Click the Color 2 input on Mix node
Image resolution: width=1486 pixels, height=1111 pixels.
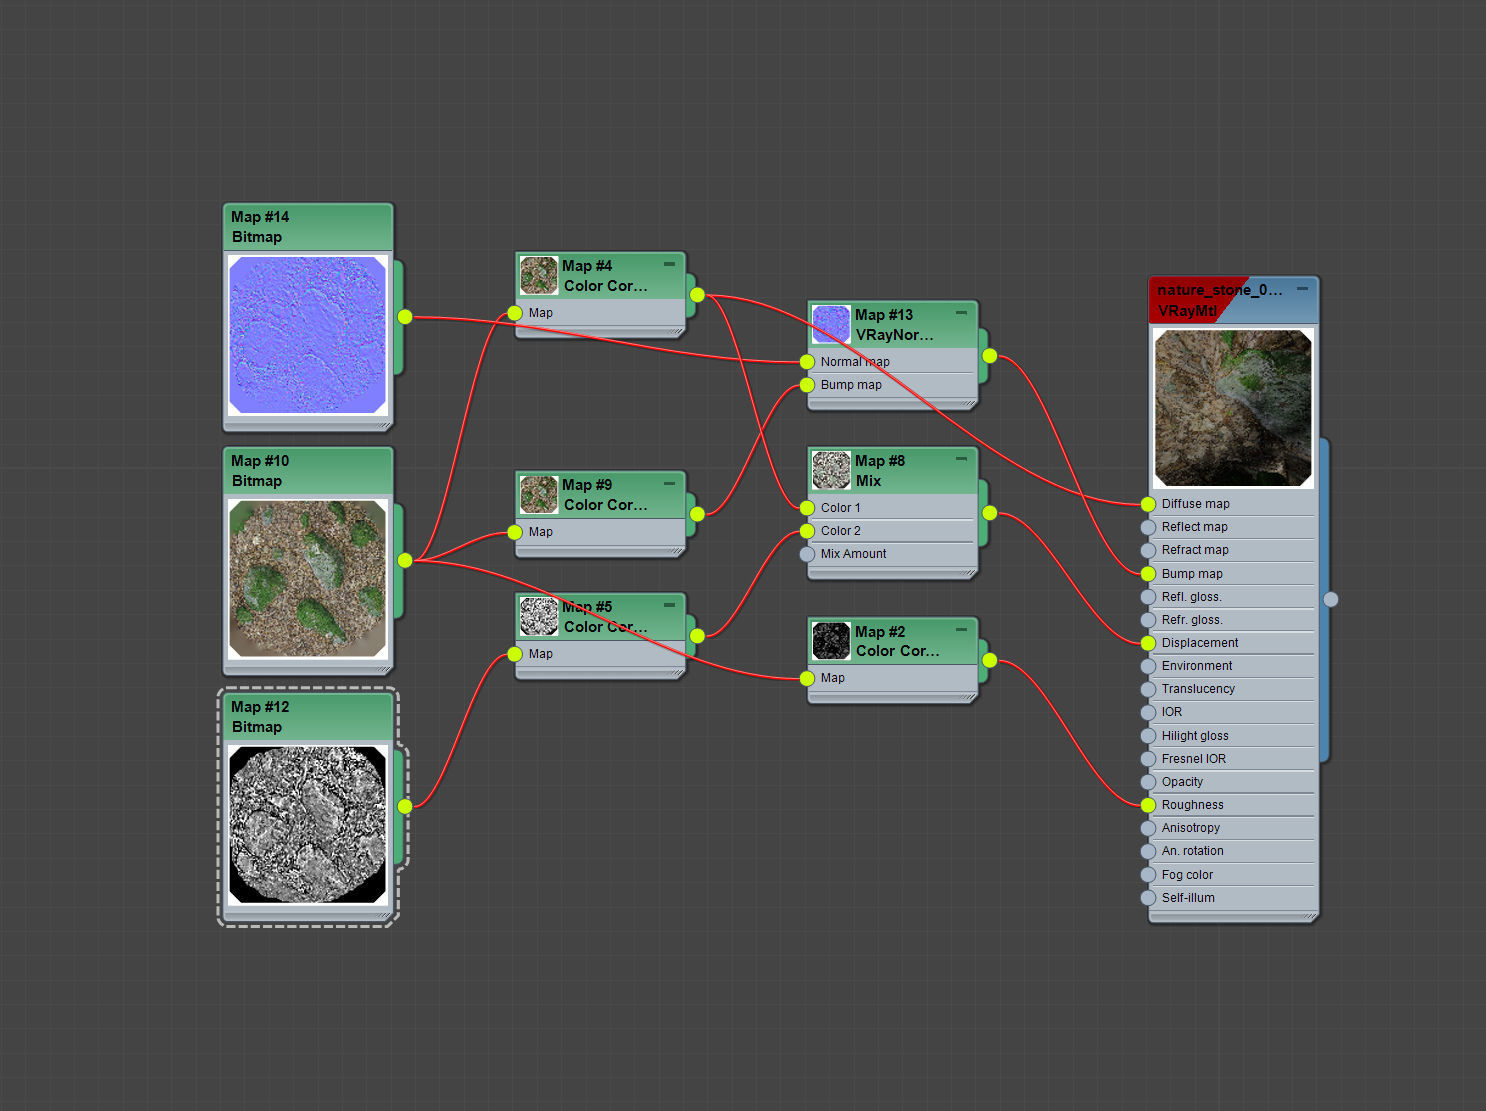click(x=807, y=531)
